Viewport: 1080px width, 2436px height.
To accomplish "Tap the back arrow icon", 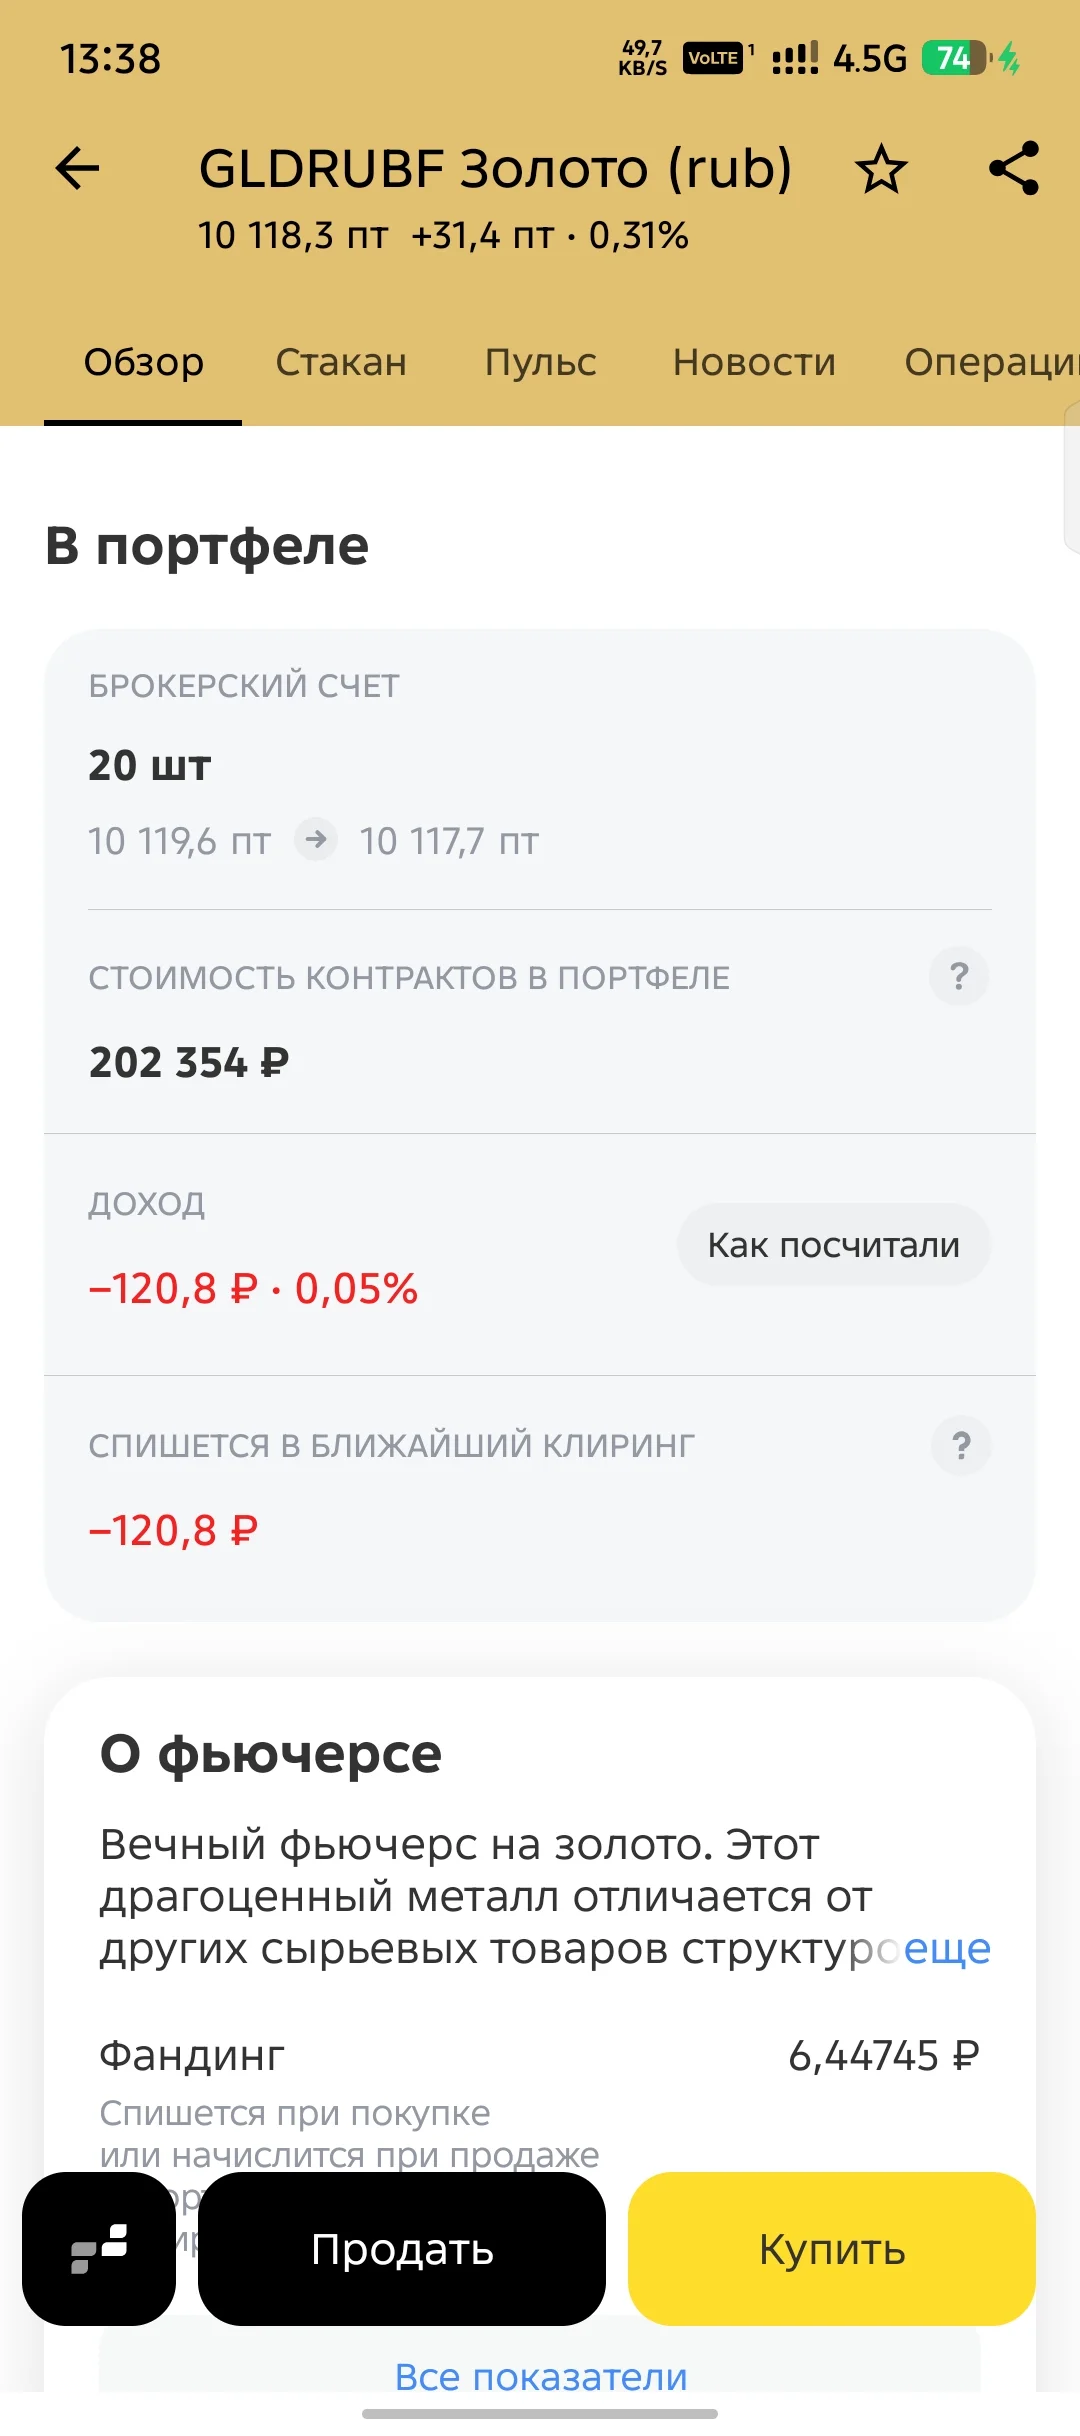I will coord(78,168).
